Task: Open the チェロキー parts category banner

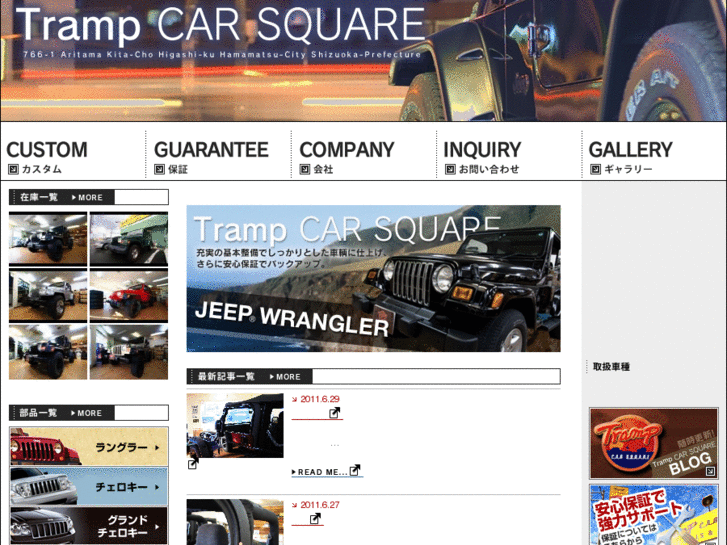Action: coord(89,486)
